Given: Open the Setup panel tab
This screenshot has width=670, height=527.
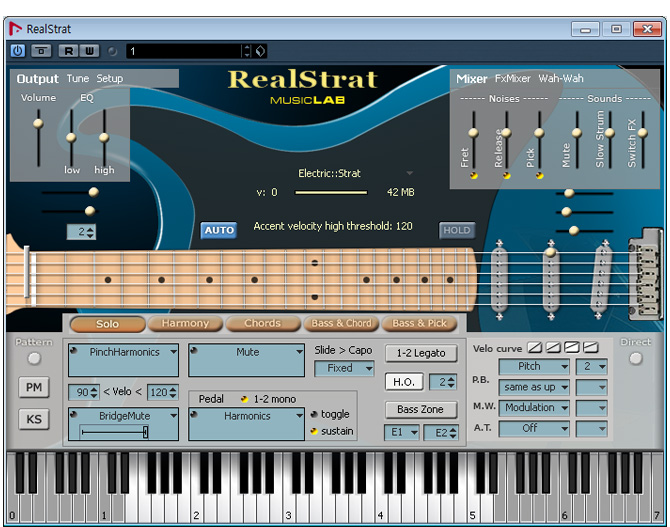Looking at the screenshot, I should point(109,79).
